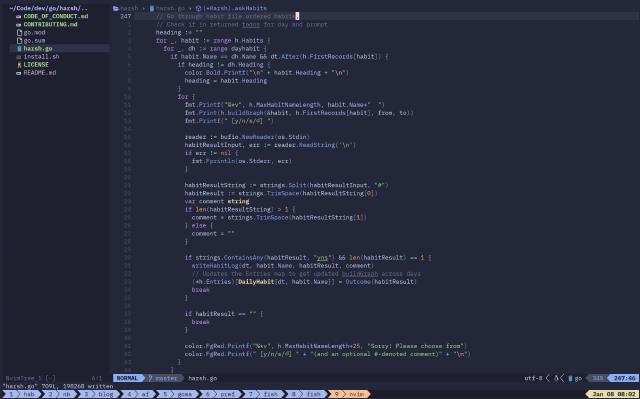
Task: Click the file progress percentage in the statusline
Action: click(x=598, y=378)
